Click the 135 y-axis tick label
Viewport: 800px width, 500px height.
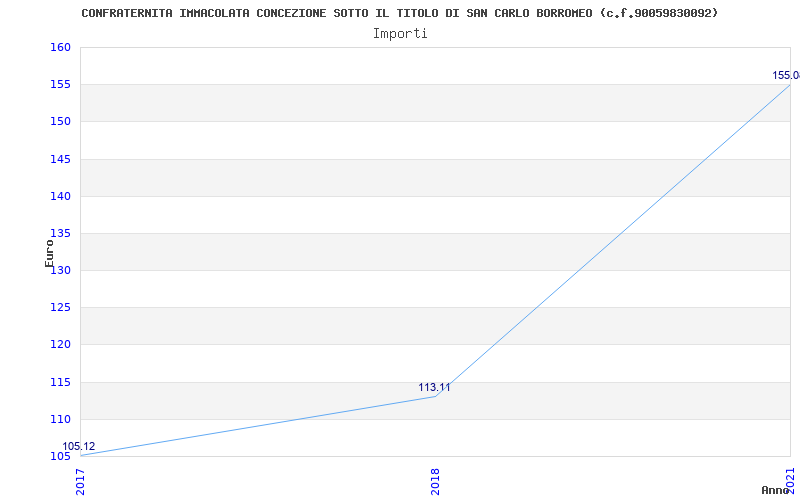click(x=60, y=233)
